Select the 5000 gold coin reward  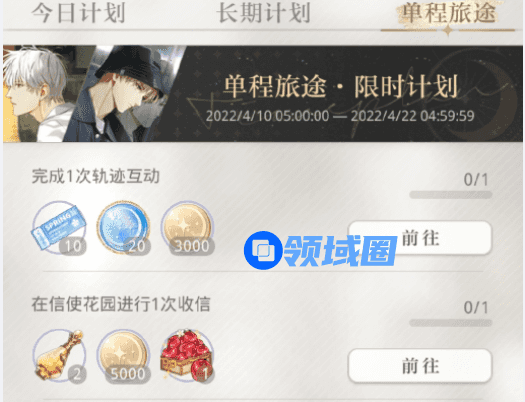pyautogui.click(x=123, y=355)
